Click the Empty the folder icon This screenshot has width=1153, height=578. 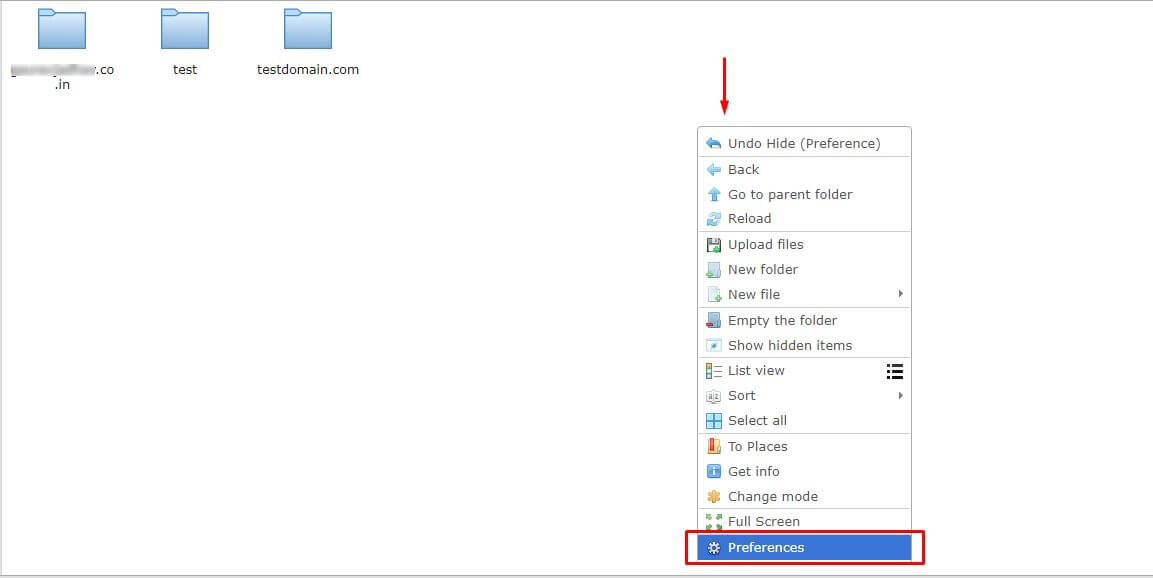click(x=713, y=321)
